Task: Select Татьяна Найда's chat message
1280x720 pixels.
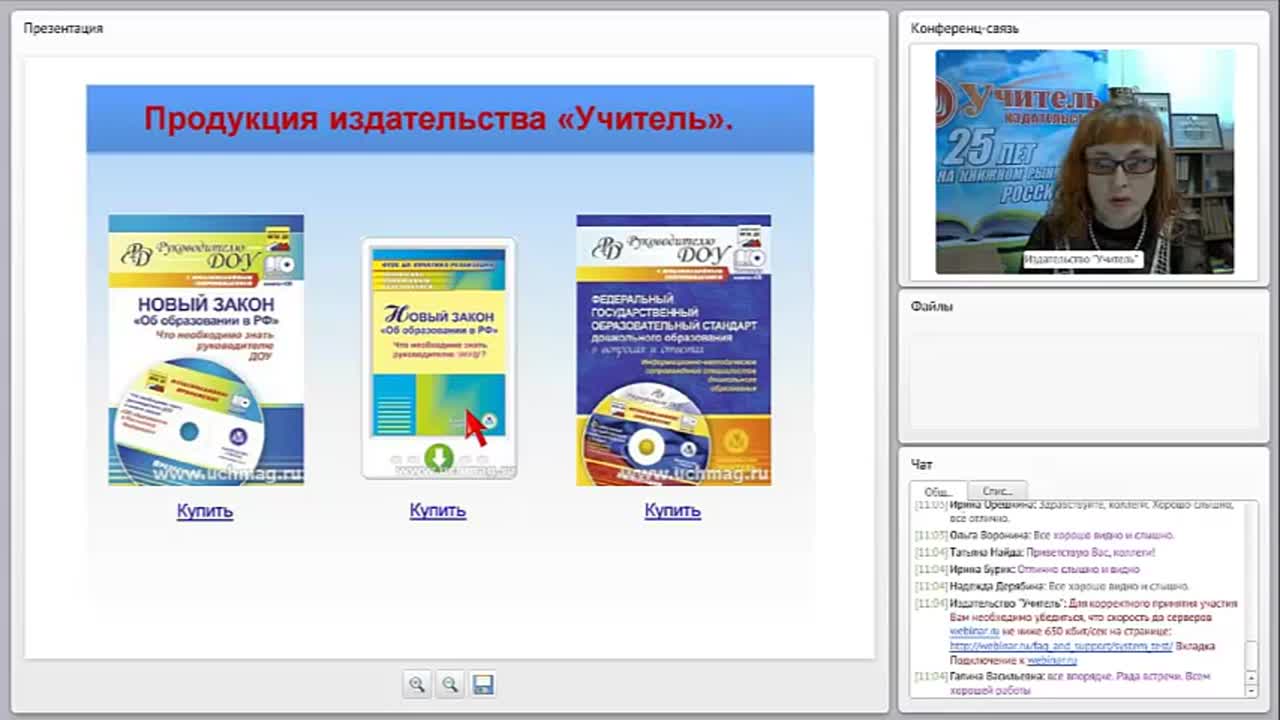Action: pyautogui.click(x=1035, y=552)
